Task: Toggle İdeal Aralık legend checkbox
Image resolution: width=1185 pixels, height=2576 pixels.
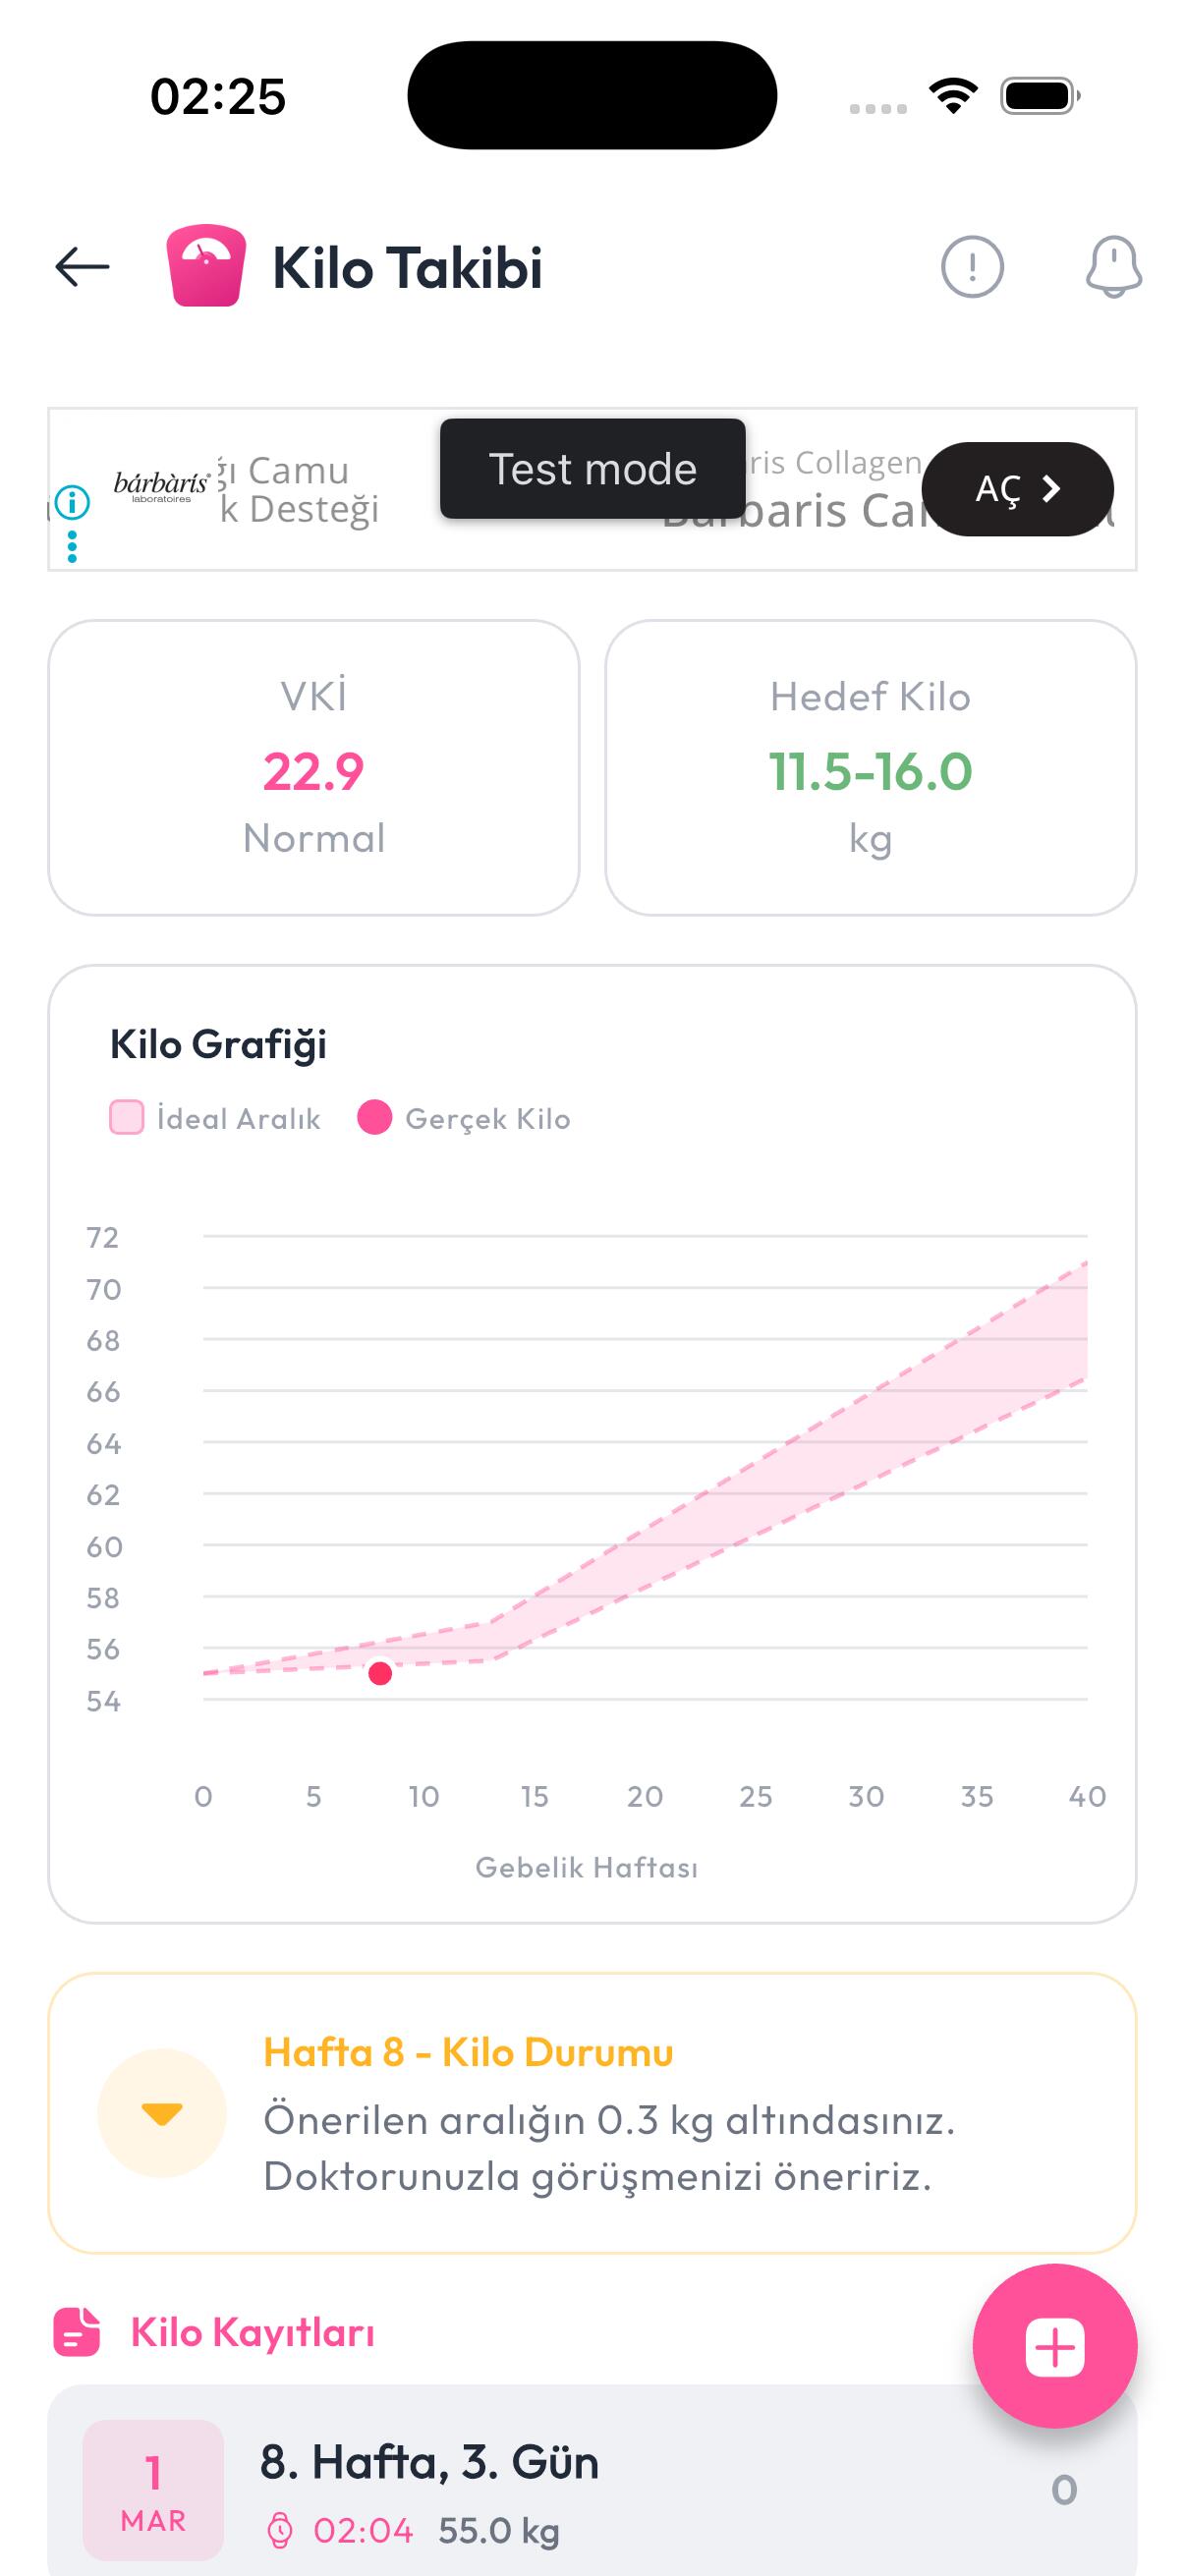Action: [x=127, y=1118]
